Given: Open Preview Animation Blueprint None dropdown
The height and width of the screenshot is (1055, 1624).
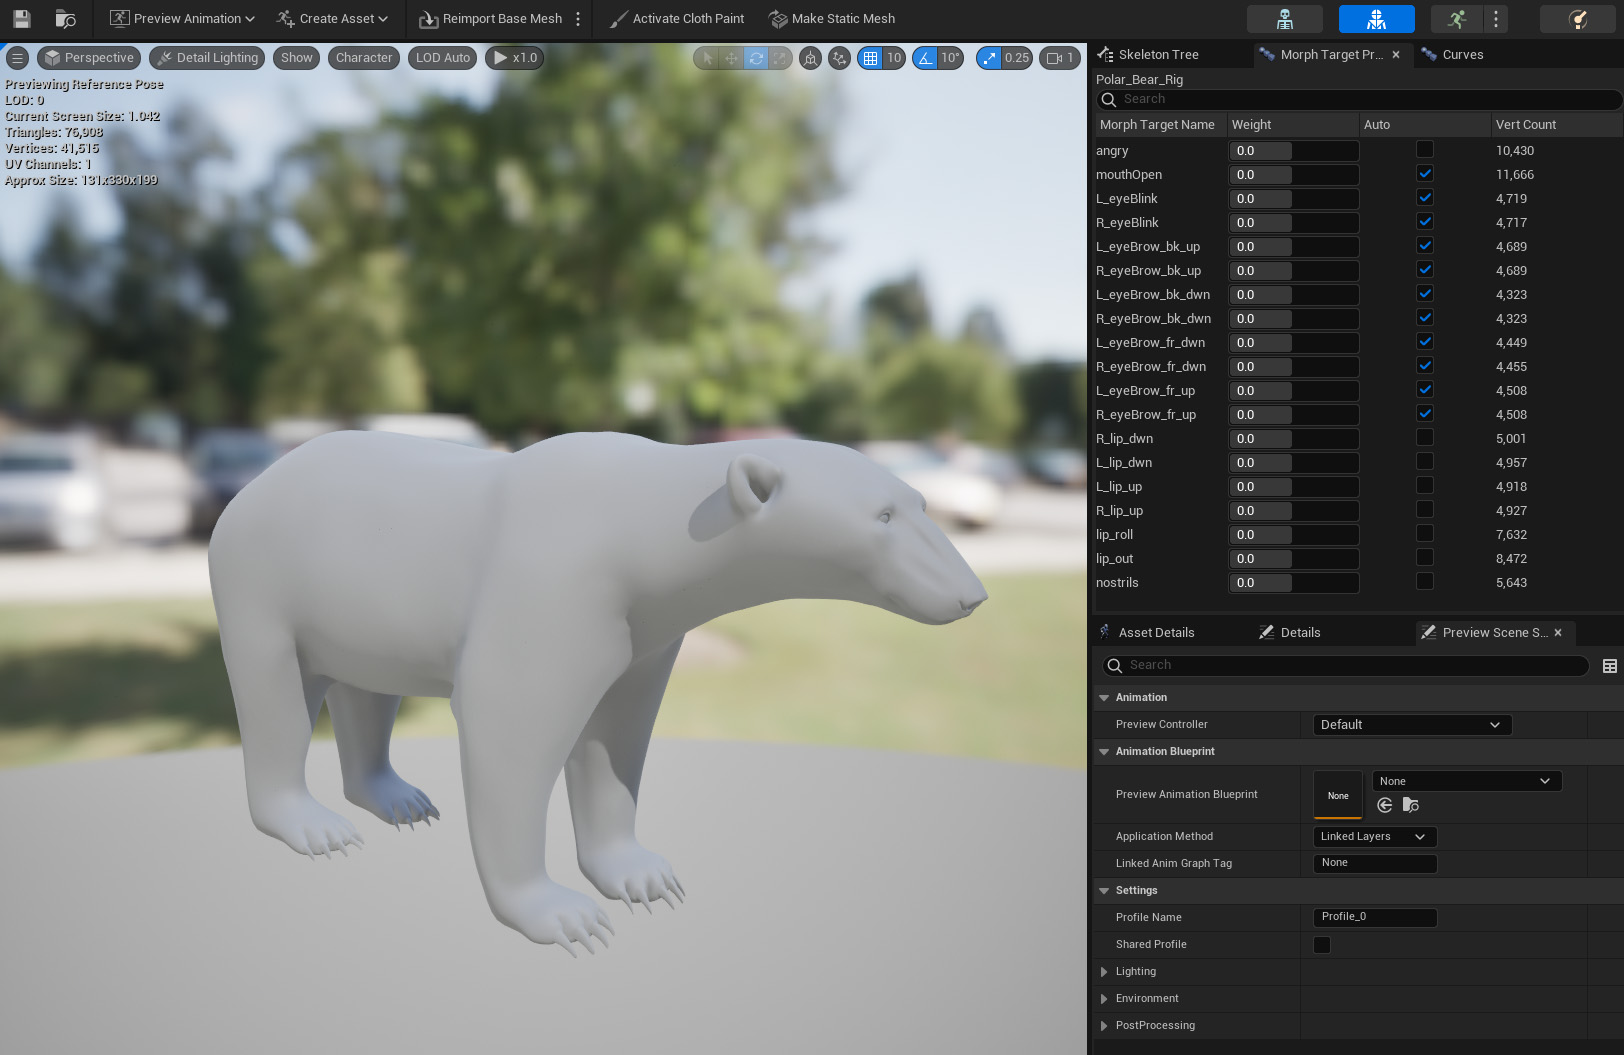Looking at the screenshot, I should pos(1467,782).
